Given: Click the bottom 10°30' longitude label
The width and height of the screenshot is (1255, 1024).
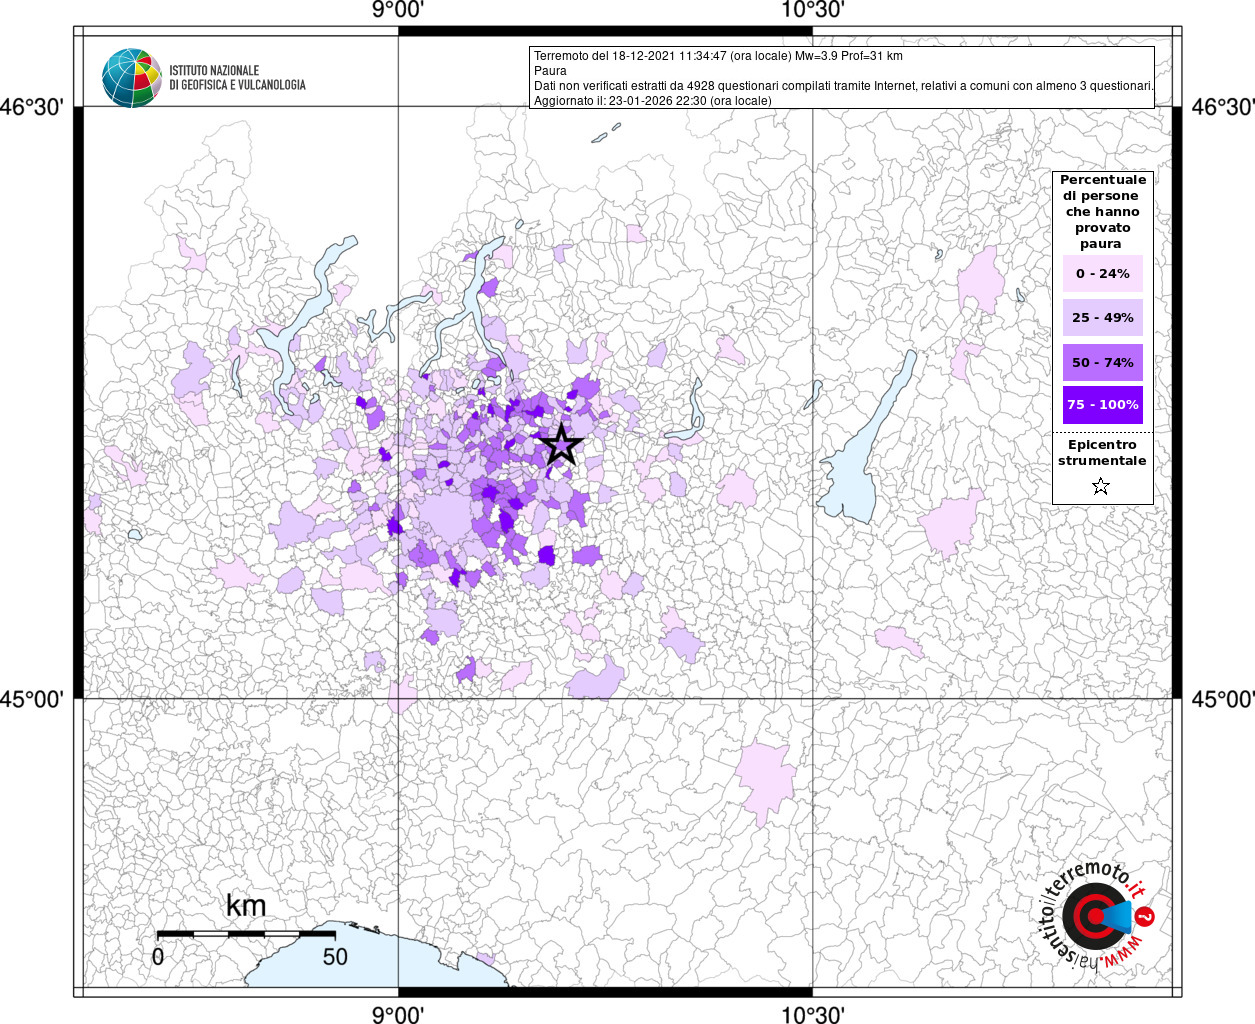Looking at the screenshot, I should [x=813, y=1014].
